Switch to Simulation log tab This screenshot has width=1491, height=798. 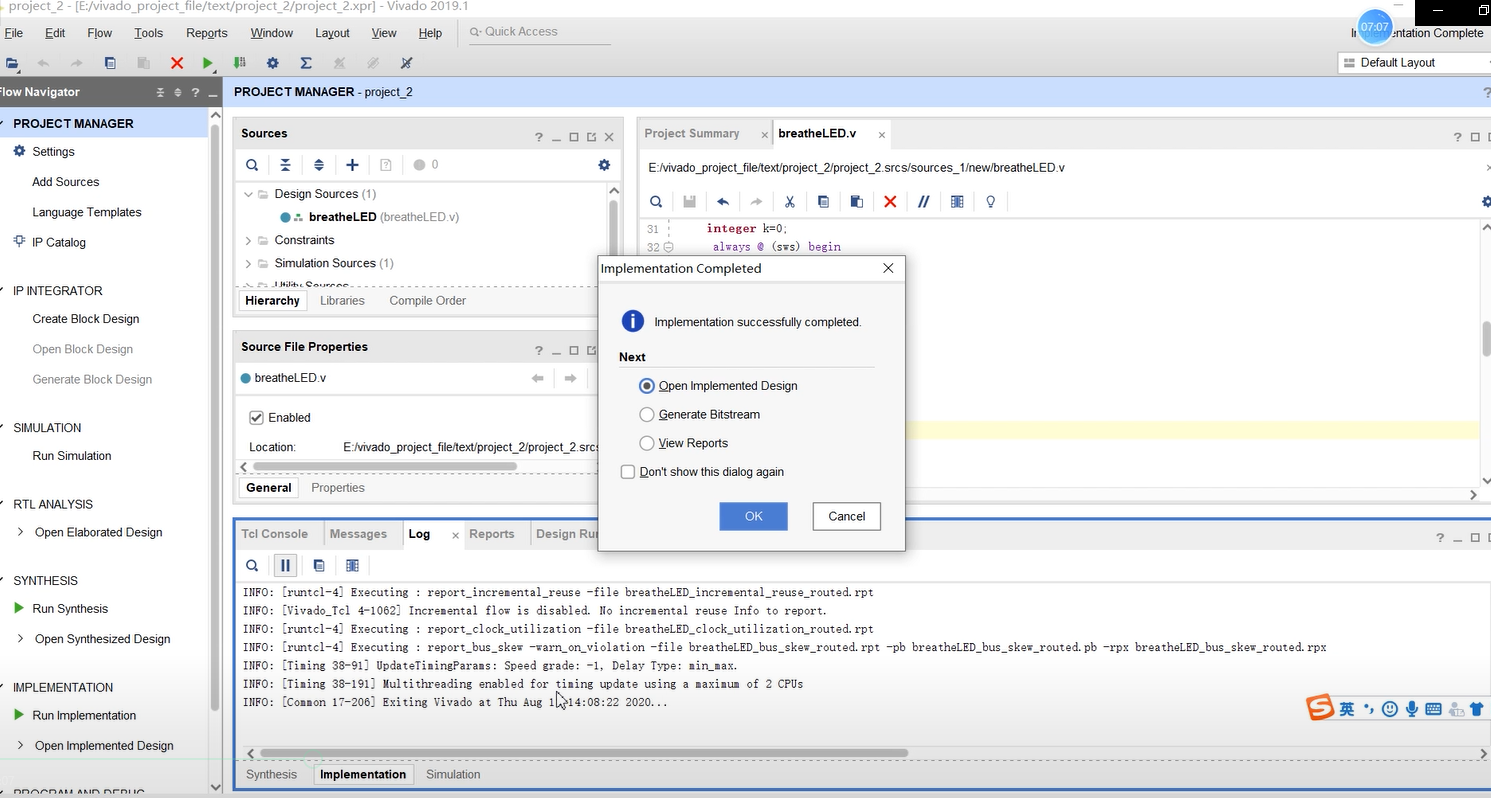pyautogui.click(x=453, y=775)
